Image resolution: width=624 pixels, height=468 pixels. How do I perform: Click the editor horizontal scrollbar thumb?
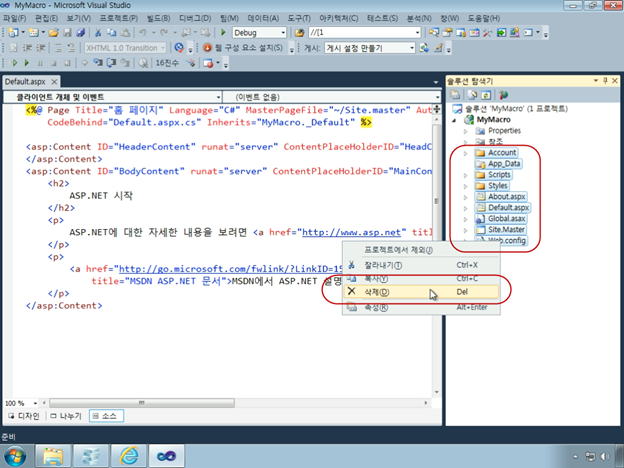pos(142,403)
